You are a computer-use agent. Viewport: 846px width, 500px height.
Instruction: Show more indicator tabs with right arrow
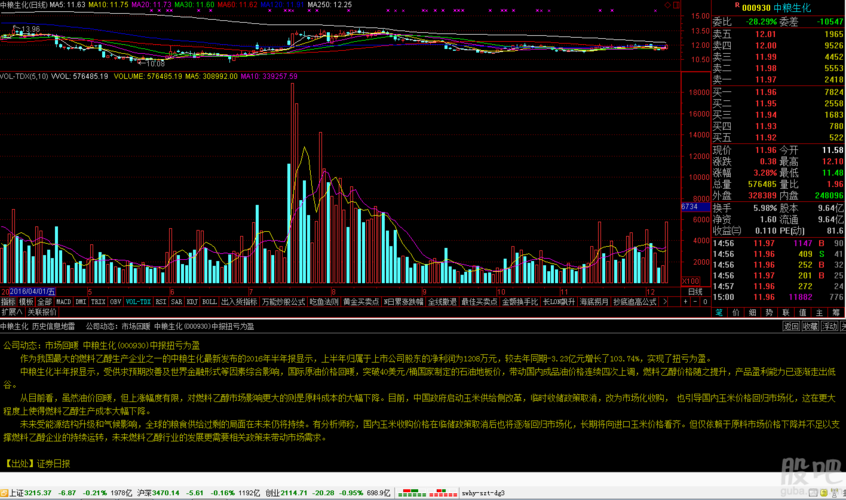click(665, 302)
